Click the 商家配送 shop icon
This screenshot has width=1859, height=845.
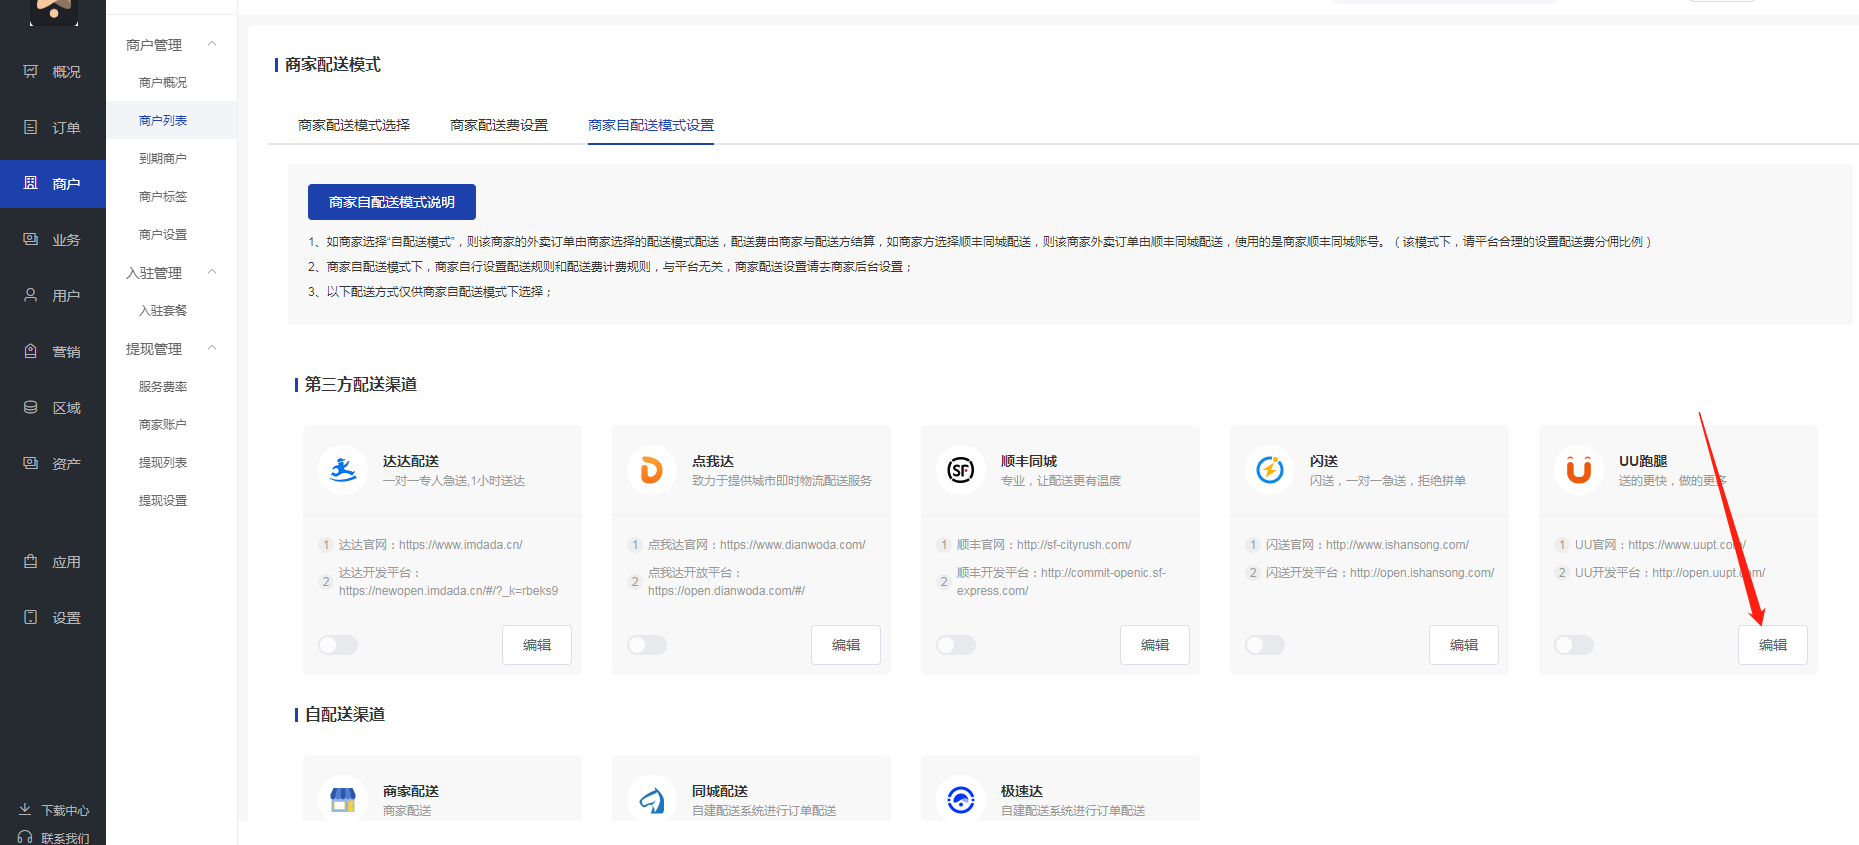click(343, 800)
